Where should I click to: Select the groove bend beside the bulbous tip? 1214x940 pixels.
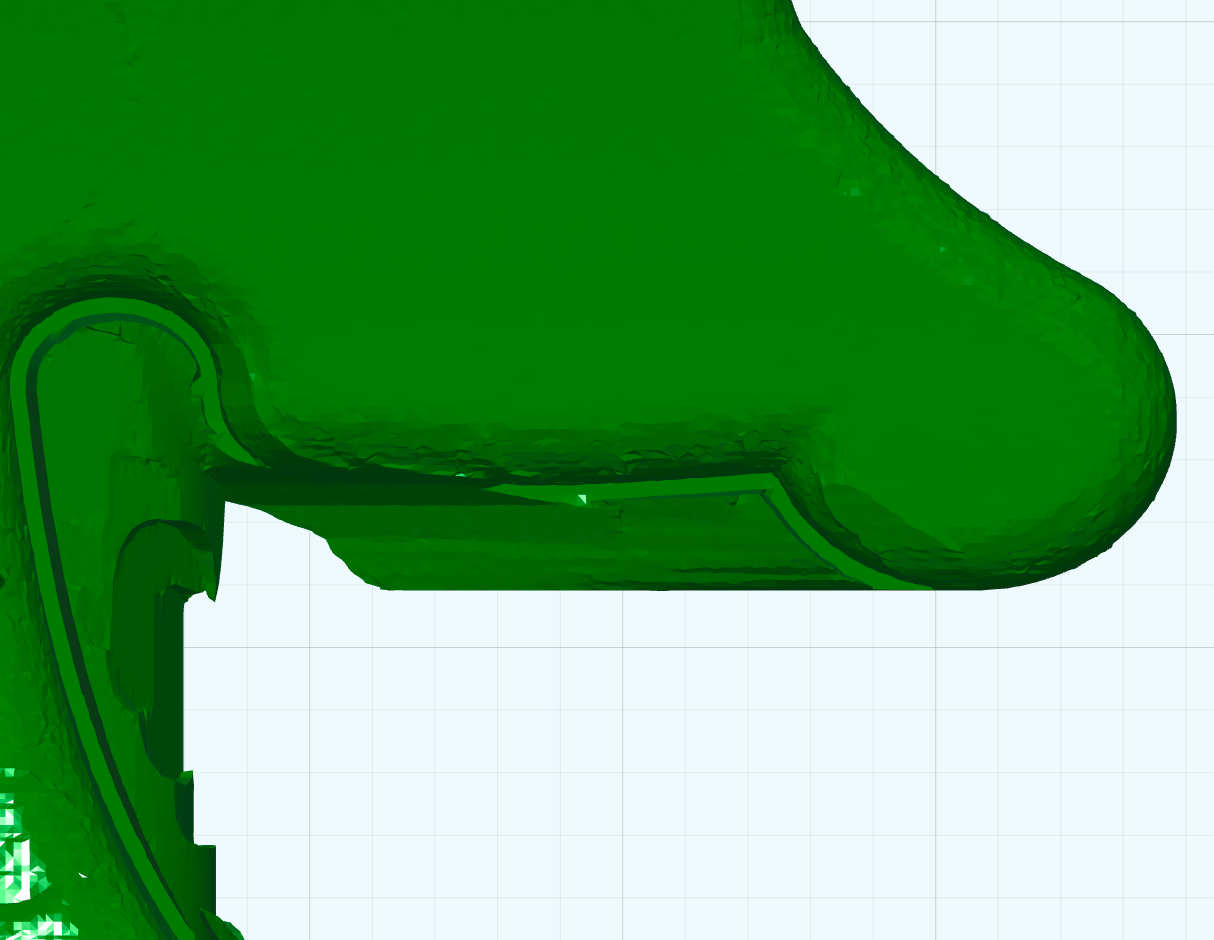point(810,530)
